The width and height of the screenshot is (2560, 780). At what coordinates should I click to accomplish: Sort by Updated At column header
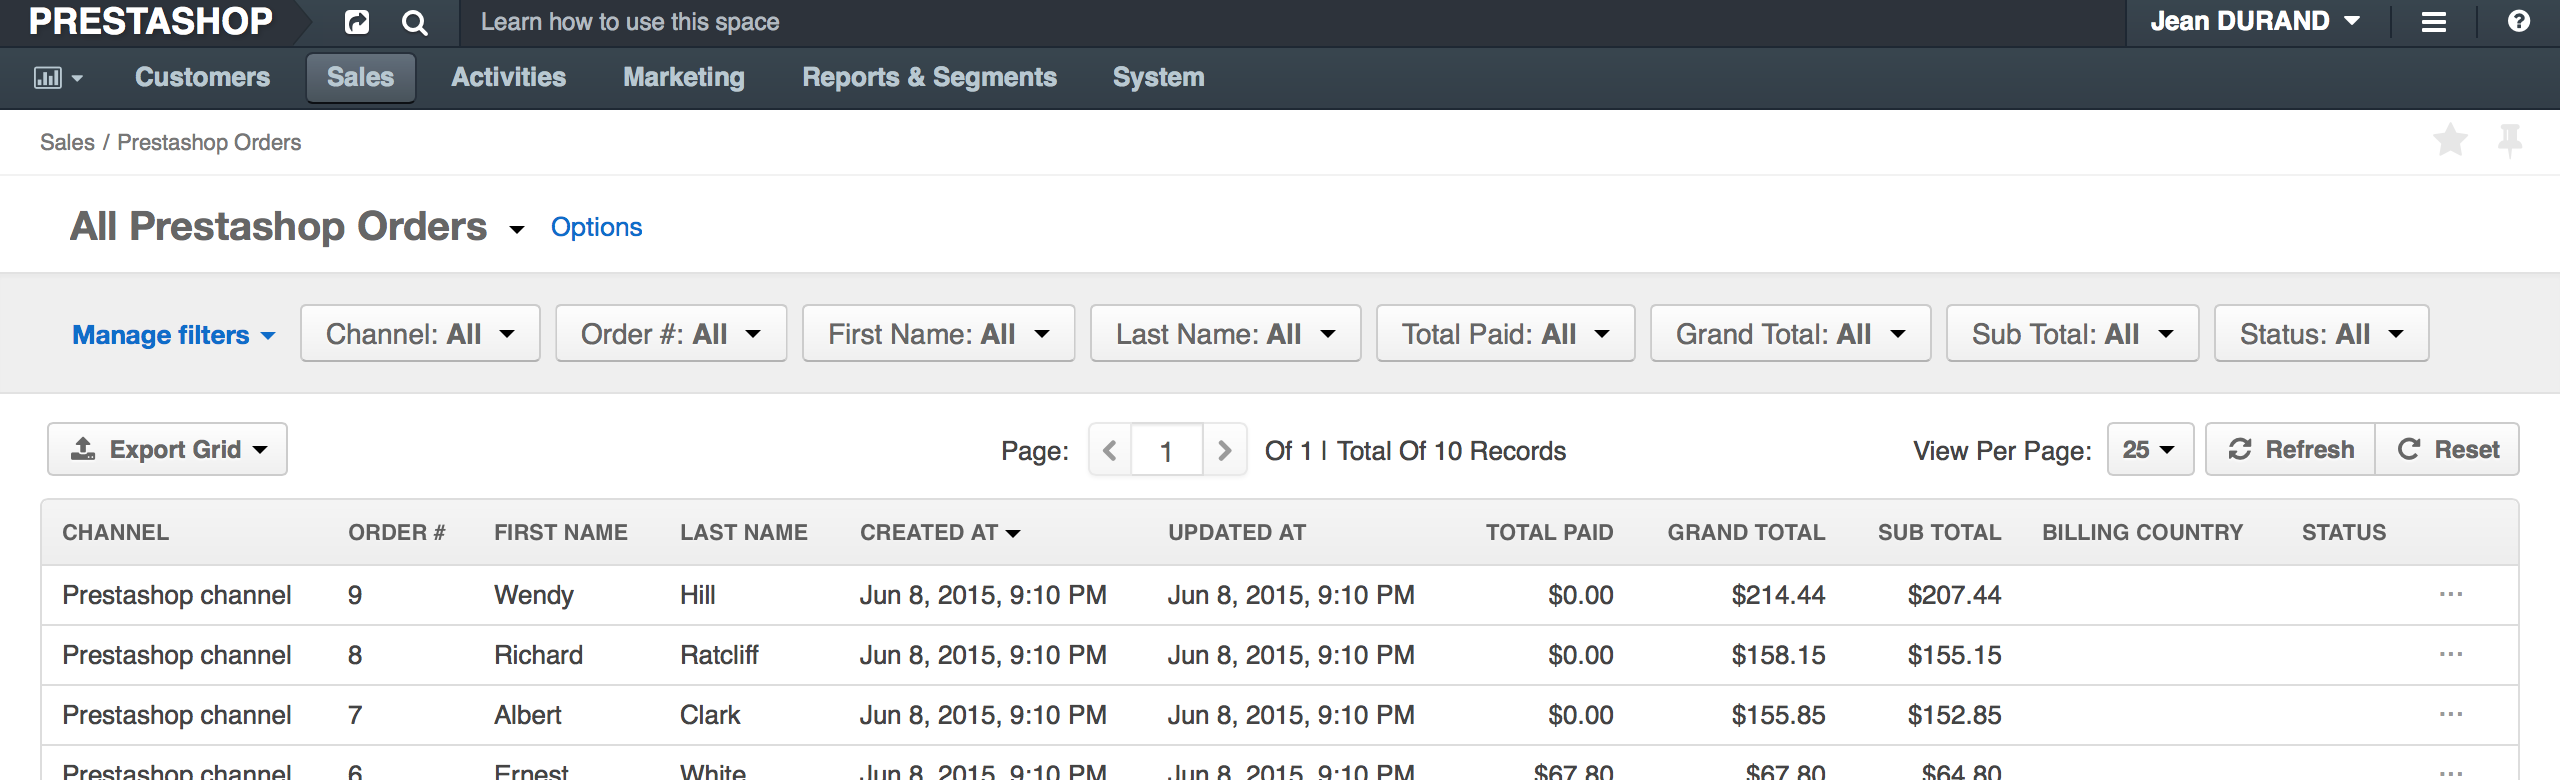click(1237, 532)
